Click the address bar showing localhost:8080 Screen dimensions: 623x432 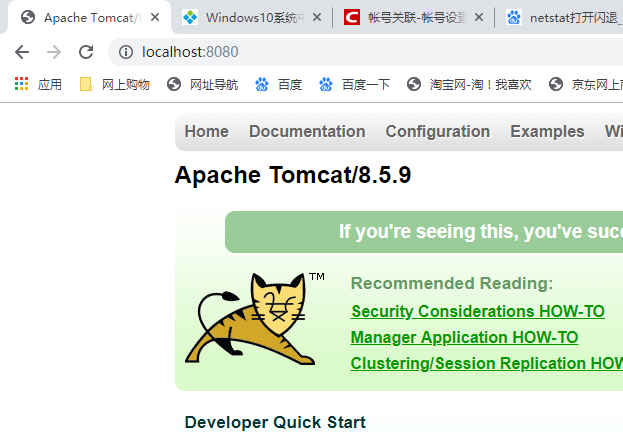(366, 52)
